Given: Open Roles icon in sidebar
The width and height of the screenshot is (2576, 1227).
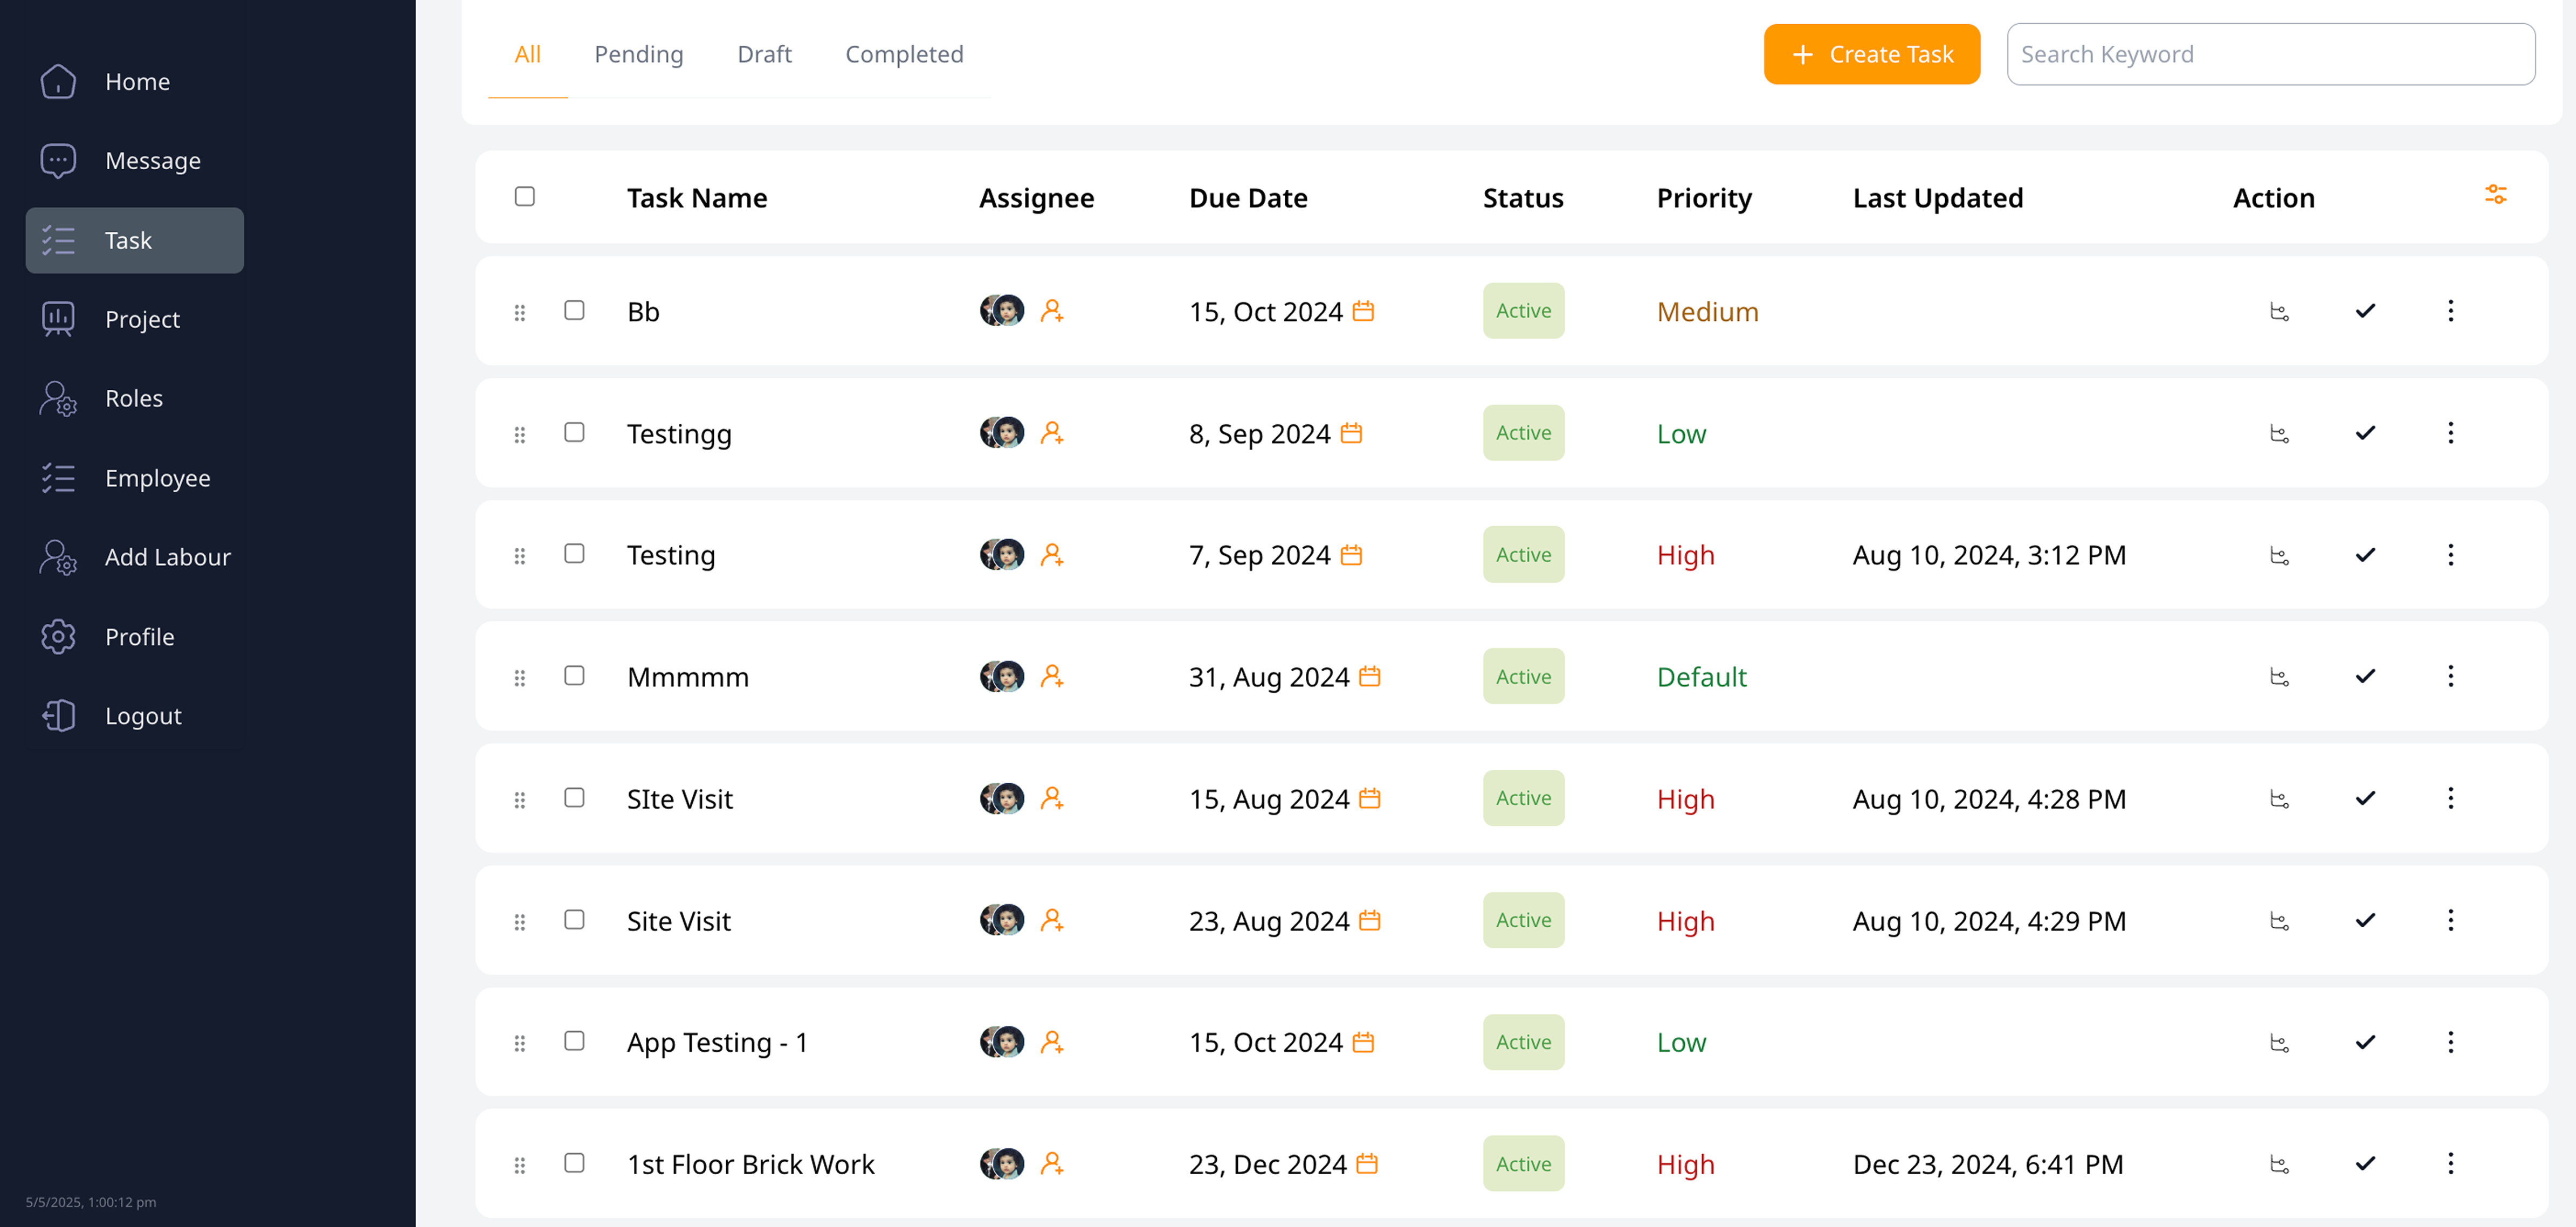Looking at the screenshot, I should click(x=58, y=398).
